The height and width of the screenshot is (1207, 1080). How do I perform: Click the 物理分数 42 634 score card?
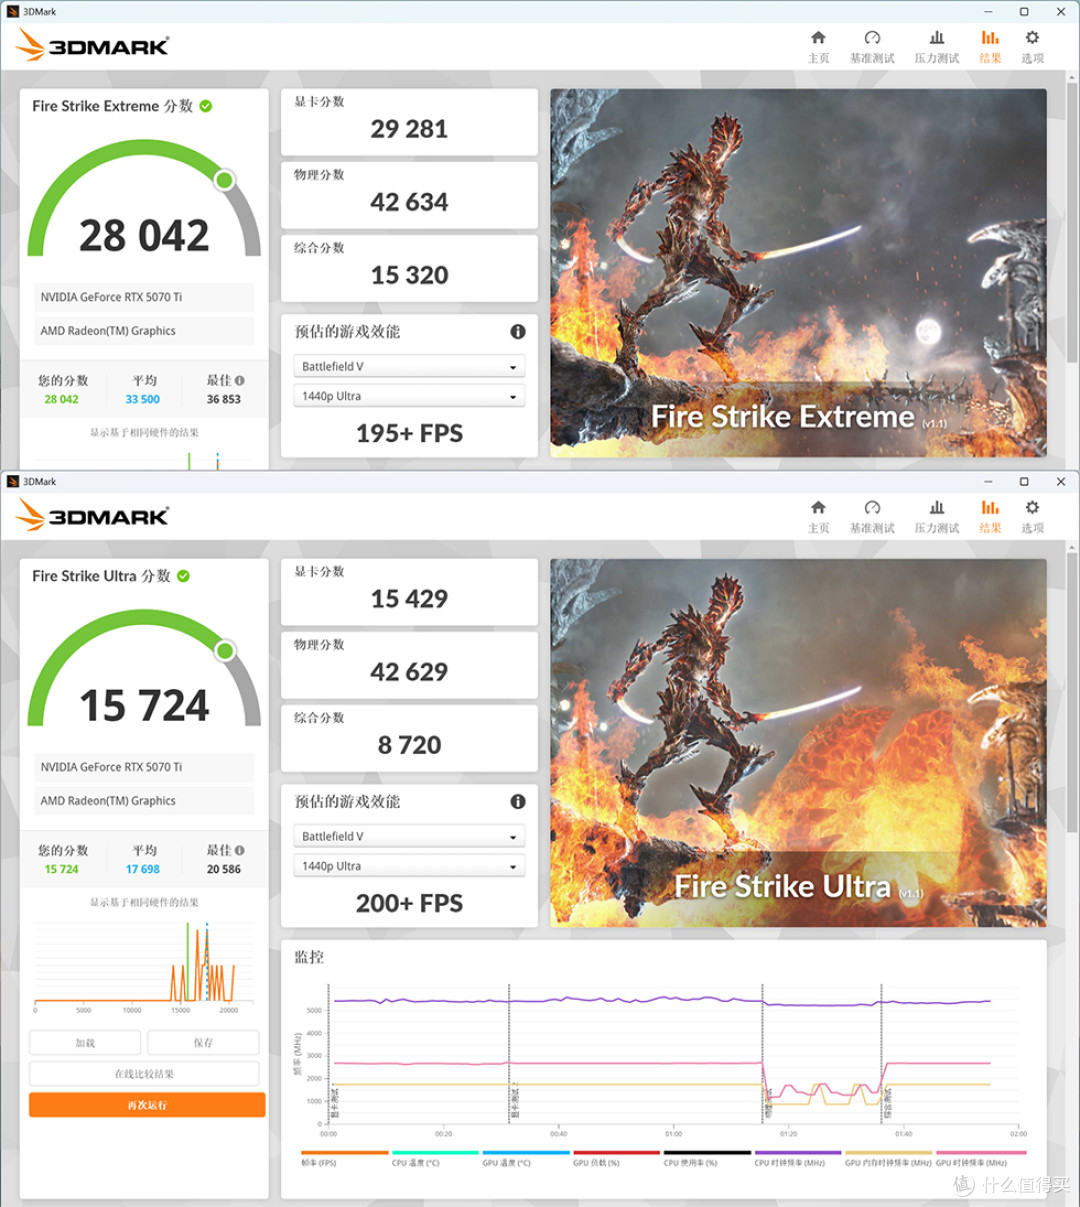(409, 195)
